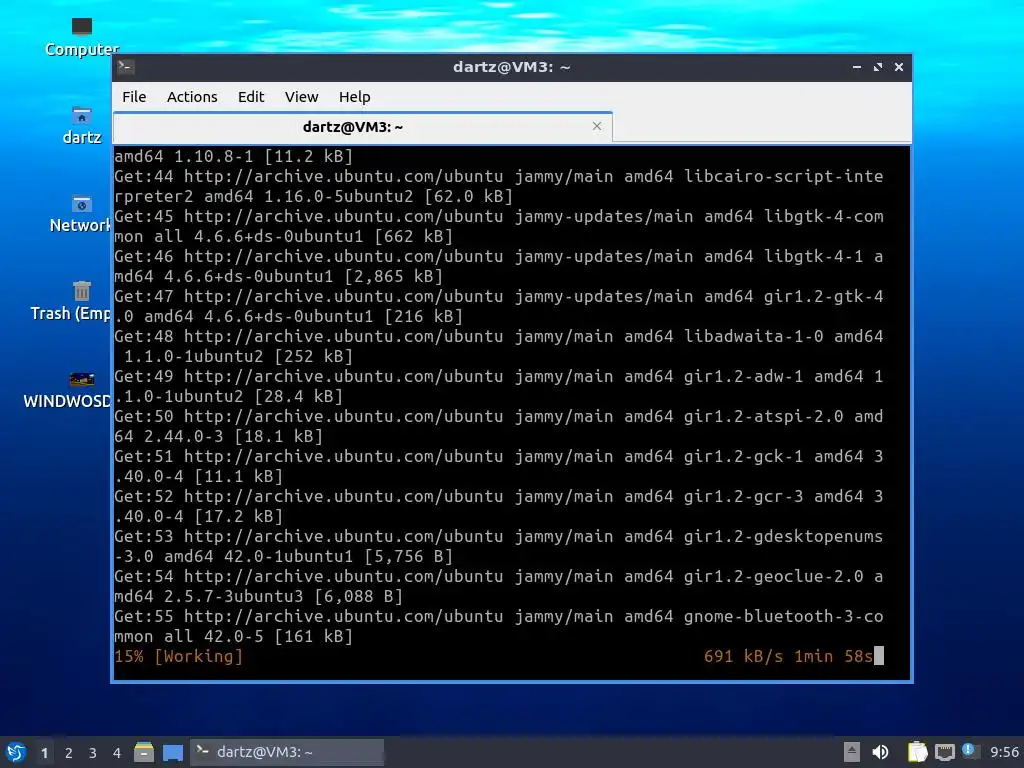Open the Help menu
The width and height of the screenshot is (1024, 768).
pos(355,97)
